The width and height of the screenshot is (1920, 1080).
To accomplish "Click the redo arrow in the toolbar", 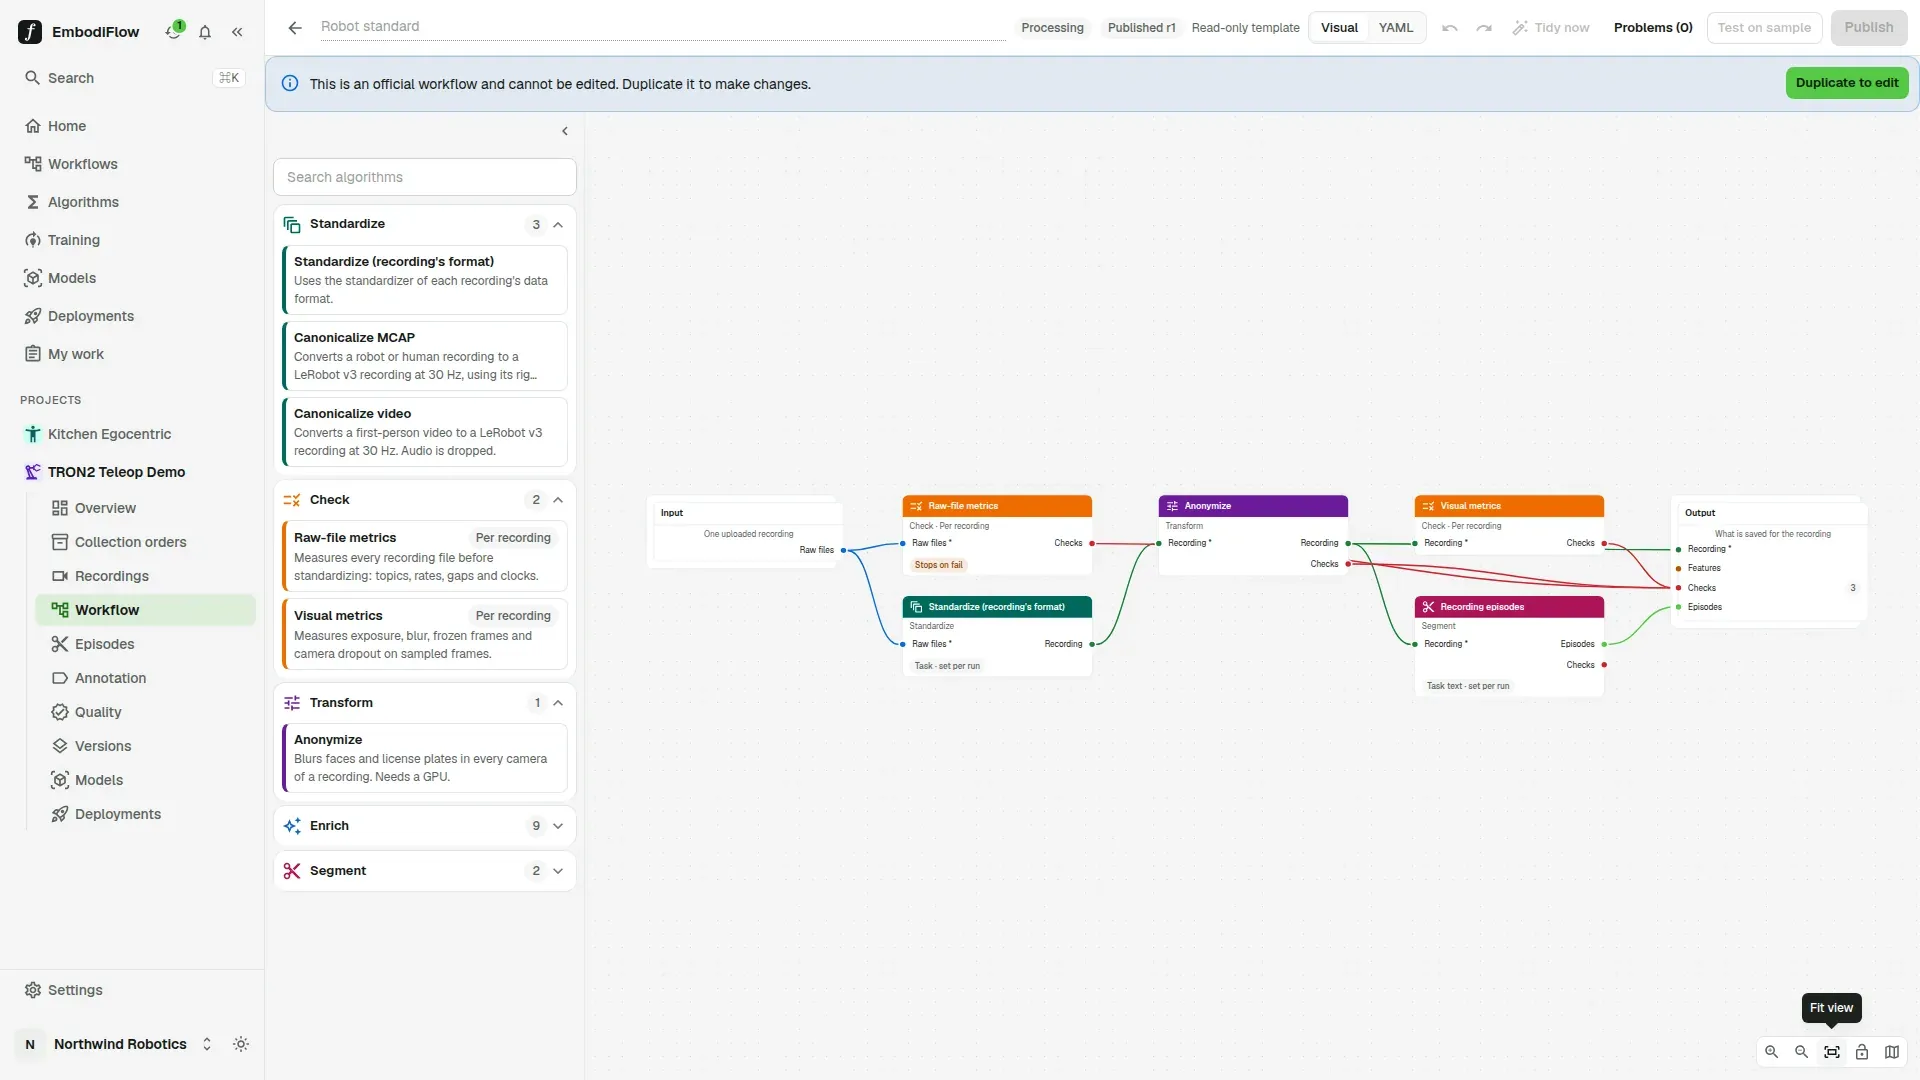I will click(x=1484, y=28).
